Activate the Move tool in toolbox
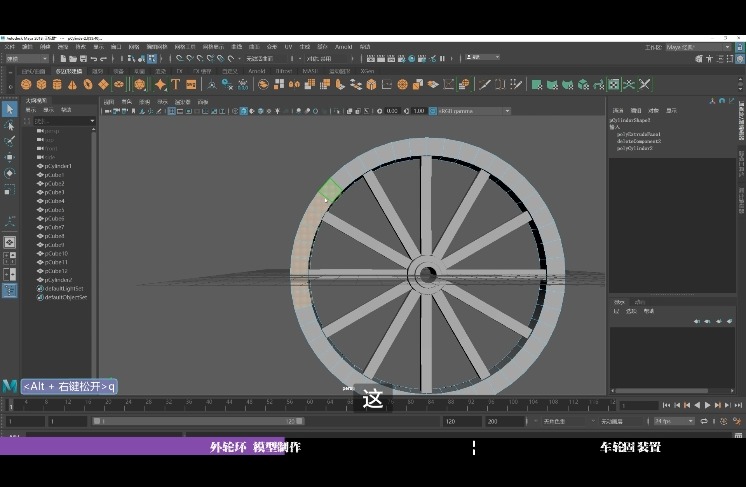 coord(10,157)
